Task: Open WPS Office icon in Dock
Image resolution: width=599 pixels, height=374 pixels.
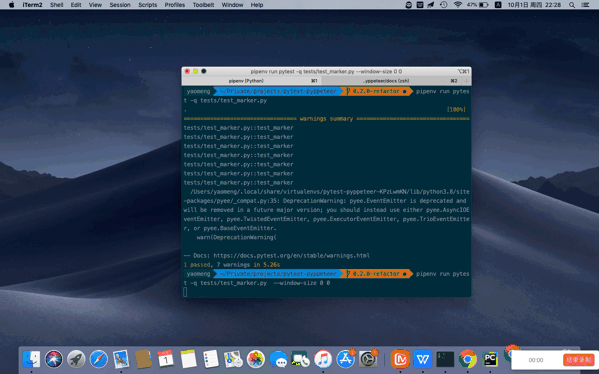Action: pos(423,359)
